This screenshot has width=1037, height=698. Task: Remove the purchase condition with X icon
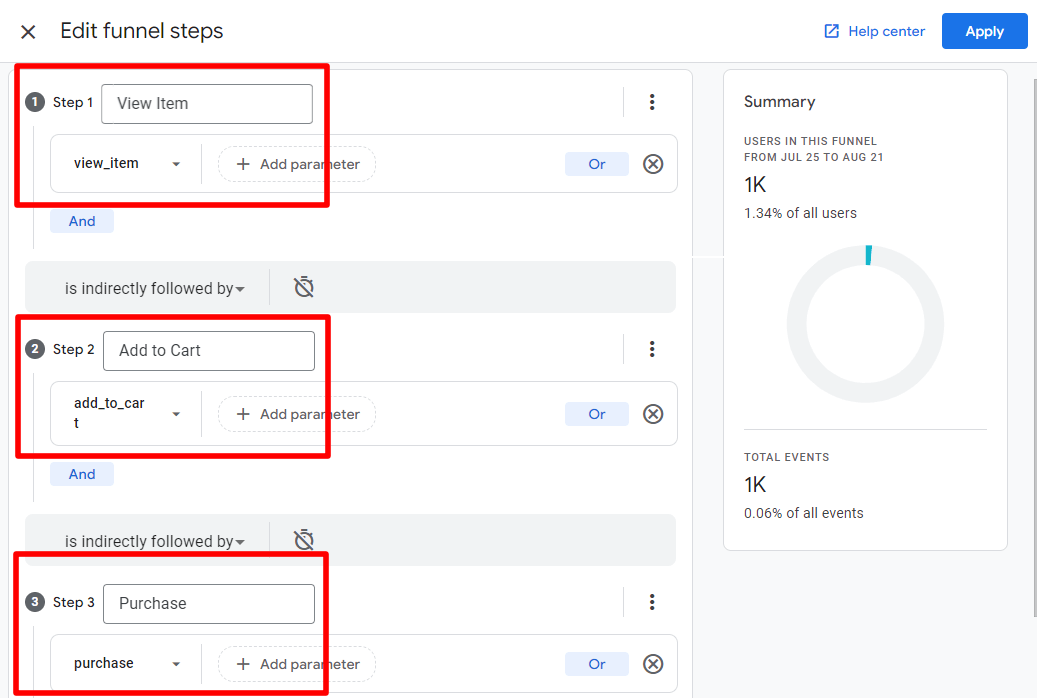[653, 664]
